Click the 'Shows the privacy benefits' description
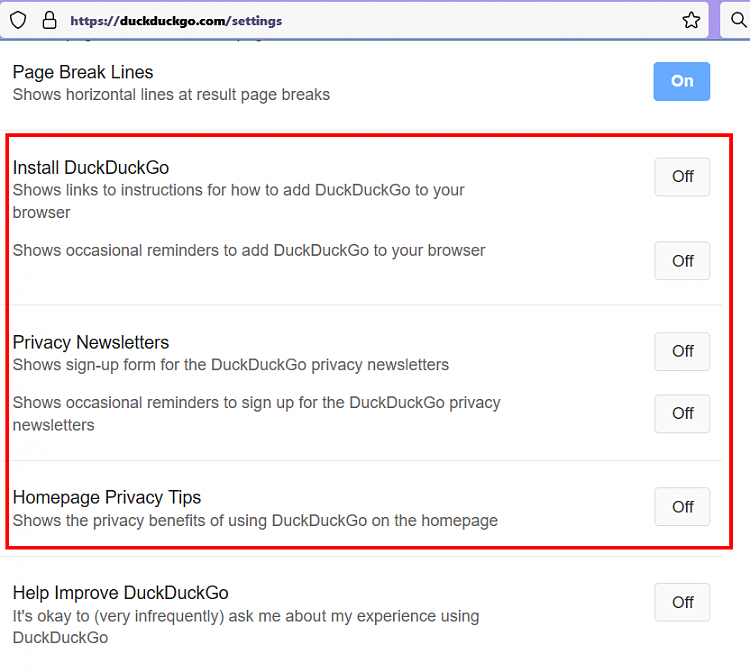This screenshot has height=672, width=750. point(255,520)
